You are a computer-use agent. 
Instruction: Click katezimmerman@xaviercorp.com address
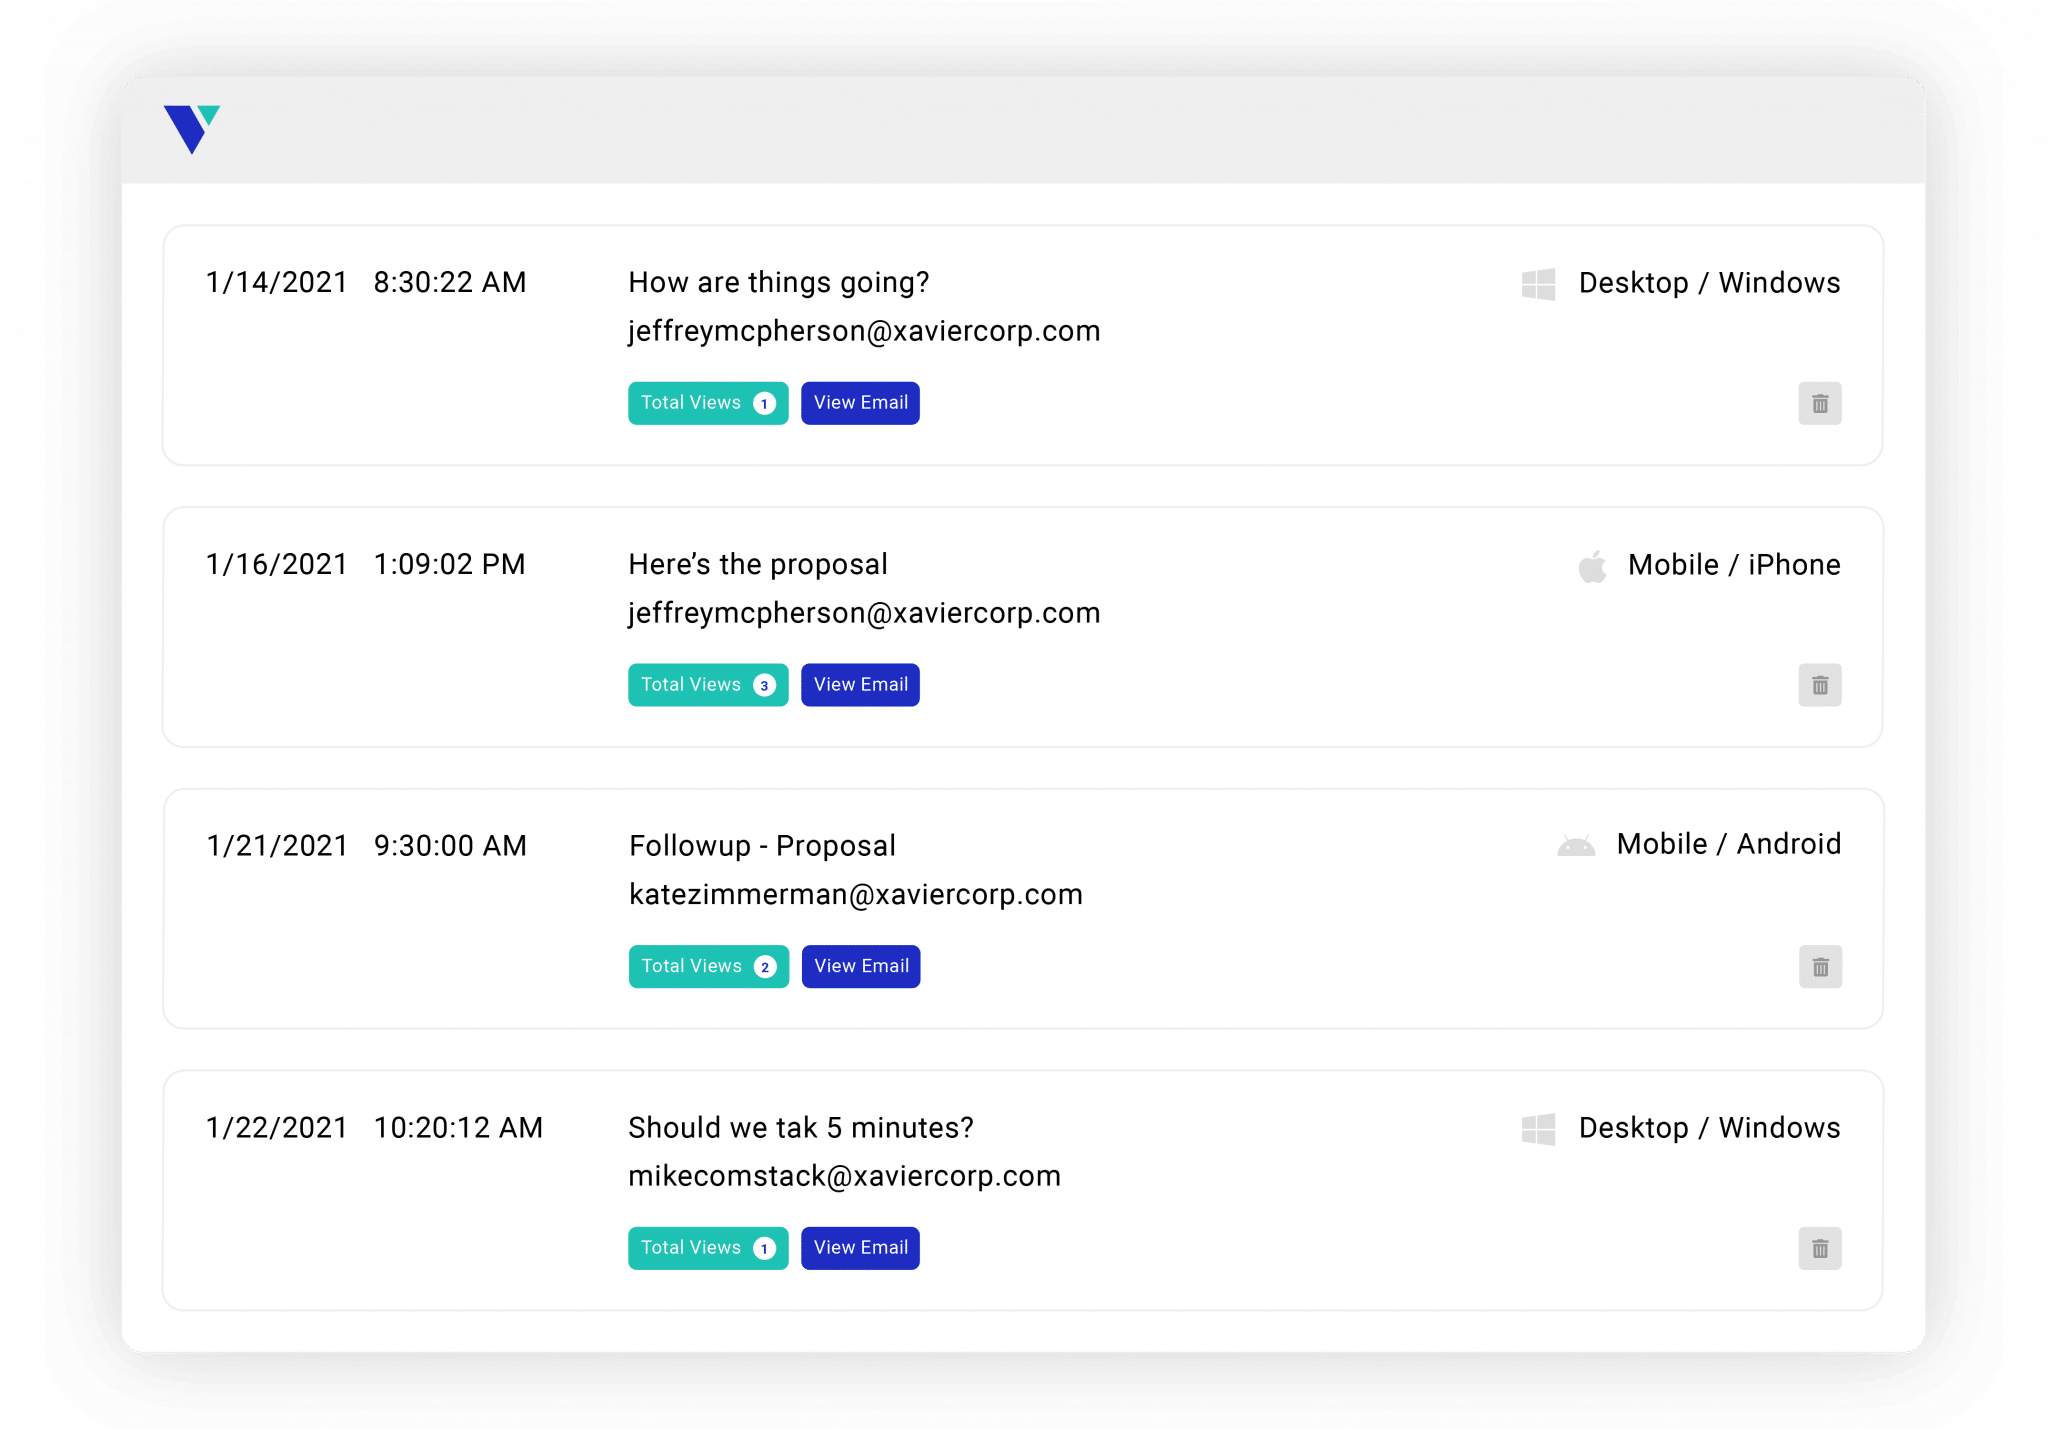855,894
